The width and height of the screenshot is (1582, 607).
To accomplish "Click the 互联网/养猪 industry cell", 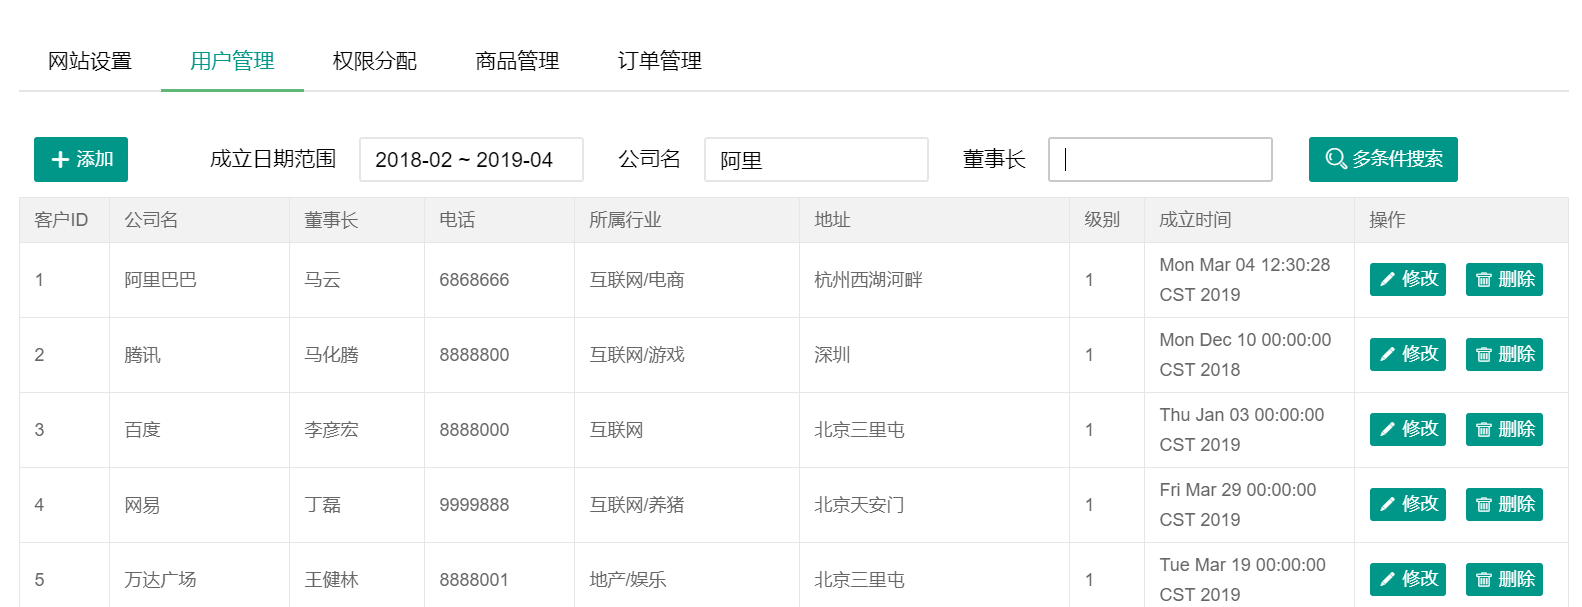I will pyautogui.click(x=687, y=505).
